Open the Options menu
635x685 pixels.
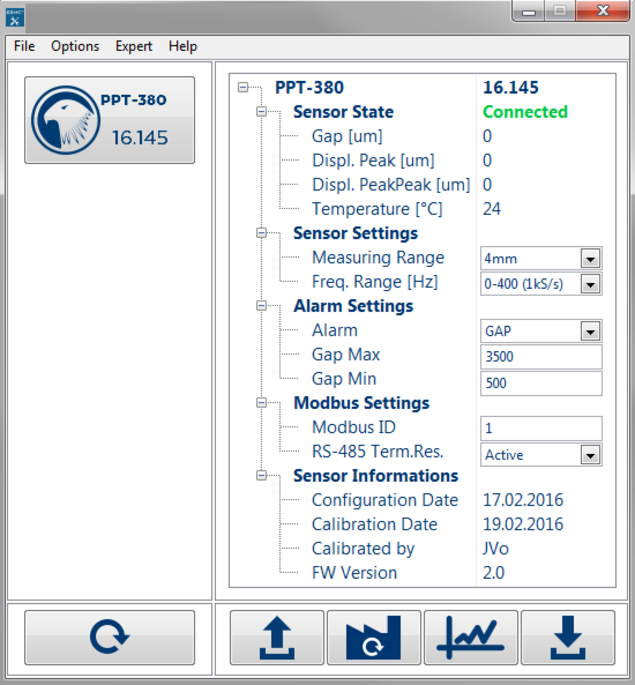pos(75,46)
